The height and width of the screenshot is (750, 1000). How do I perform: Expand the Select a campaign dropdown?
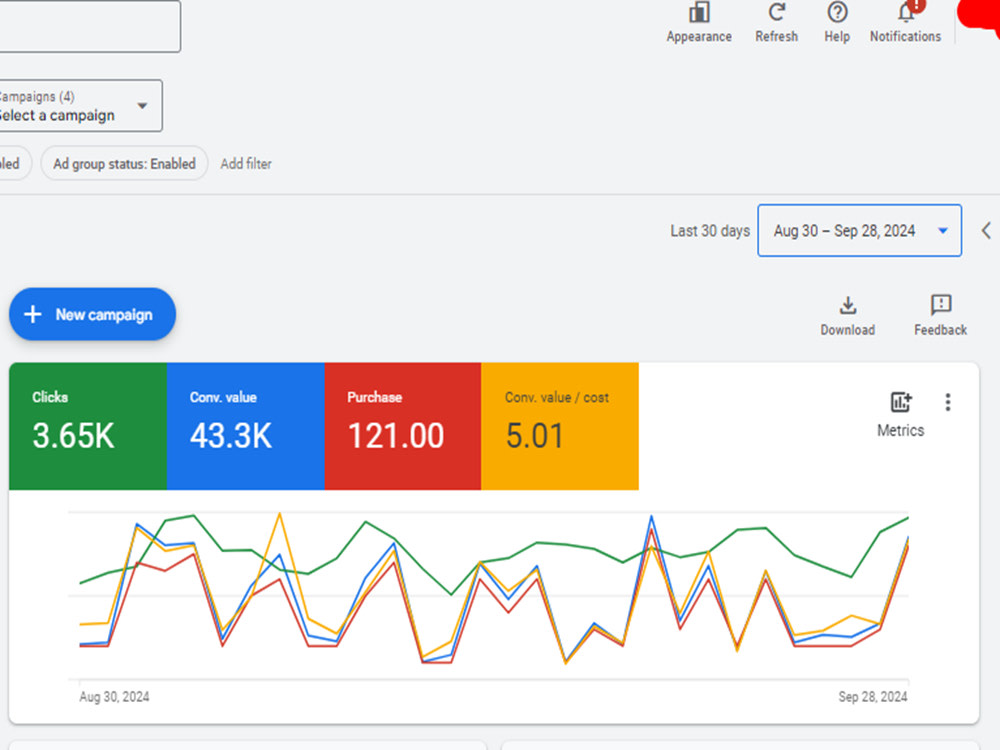click(80, 106)
